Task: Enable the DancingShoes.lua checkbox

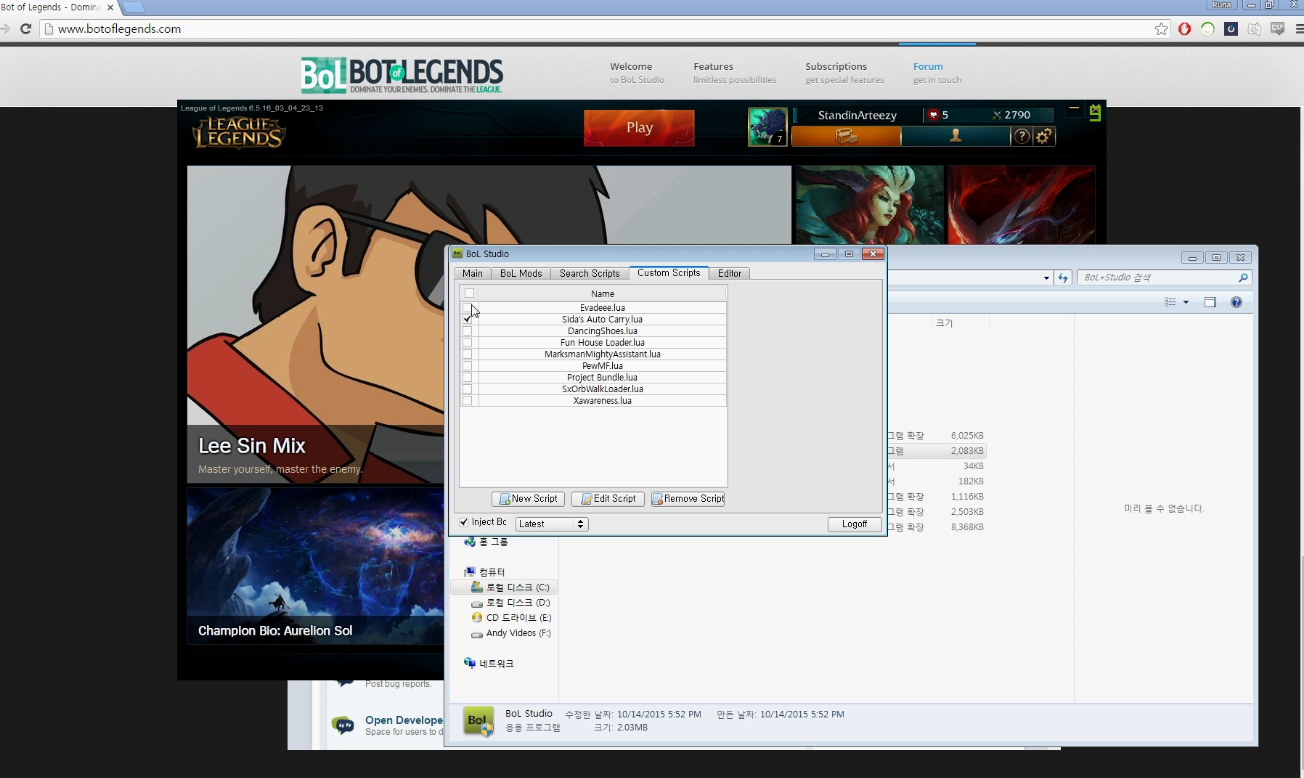Action: [x=467, y=331]
